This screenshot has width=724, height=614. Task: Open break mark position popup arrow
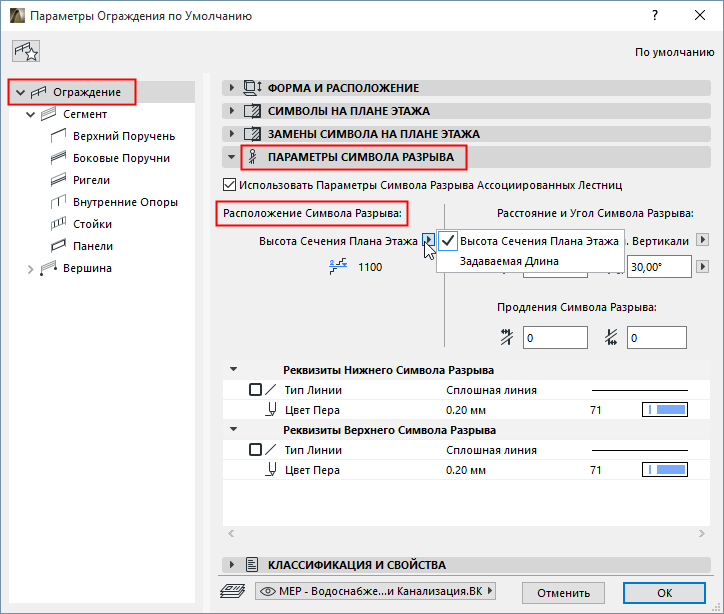[429, 240]
